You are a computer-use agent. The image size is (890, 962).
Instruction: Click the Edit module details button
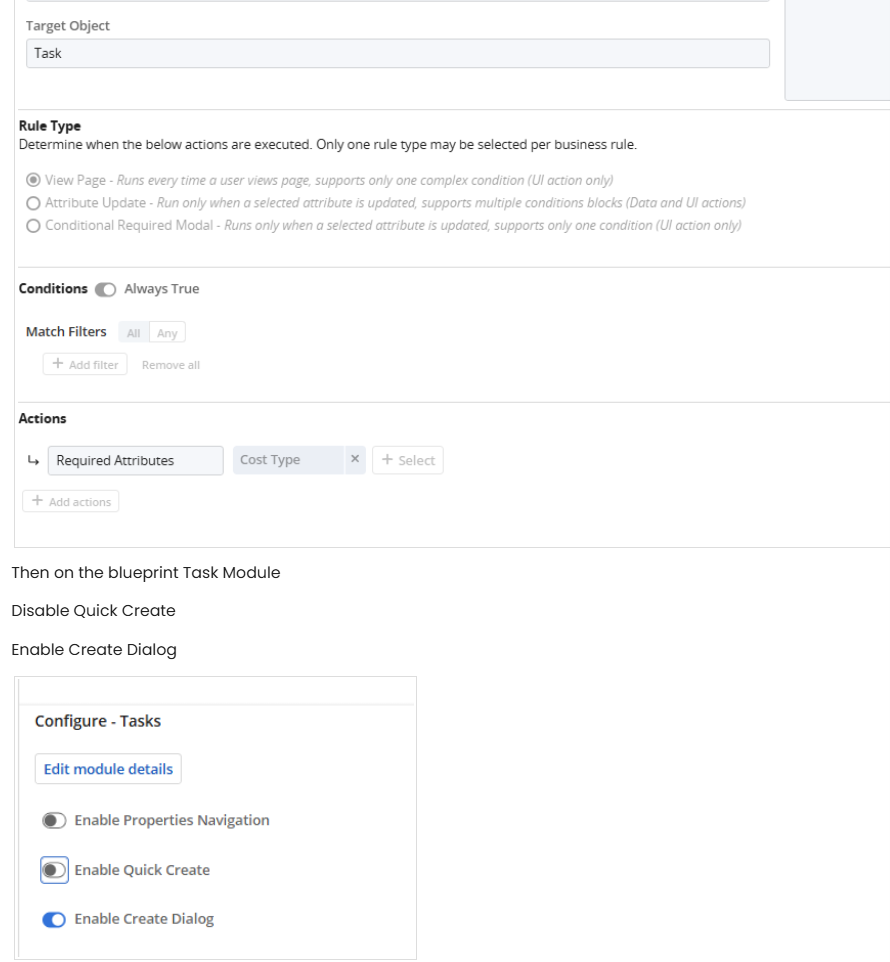coord(108,769)
